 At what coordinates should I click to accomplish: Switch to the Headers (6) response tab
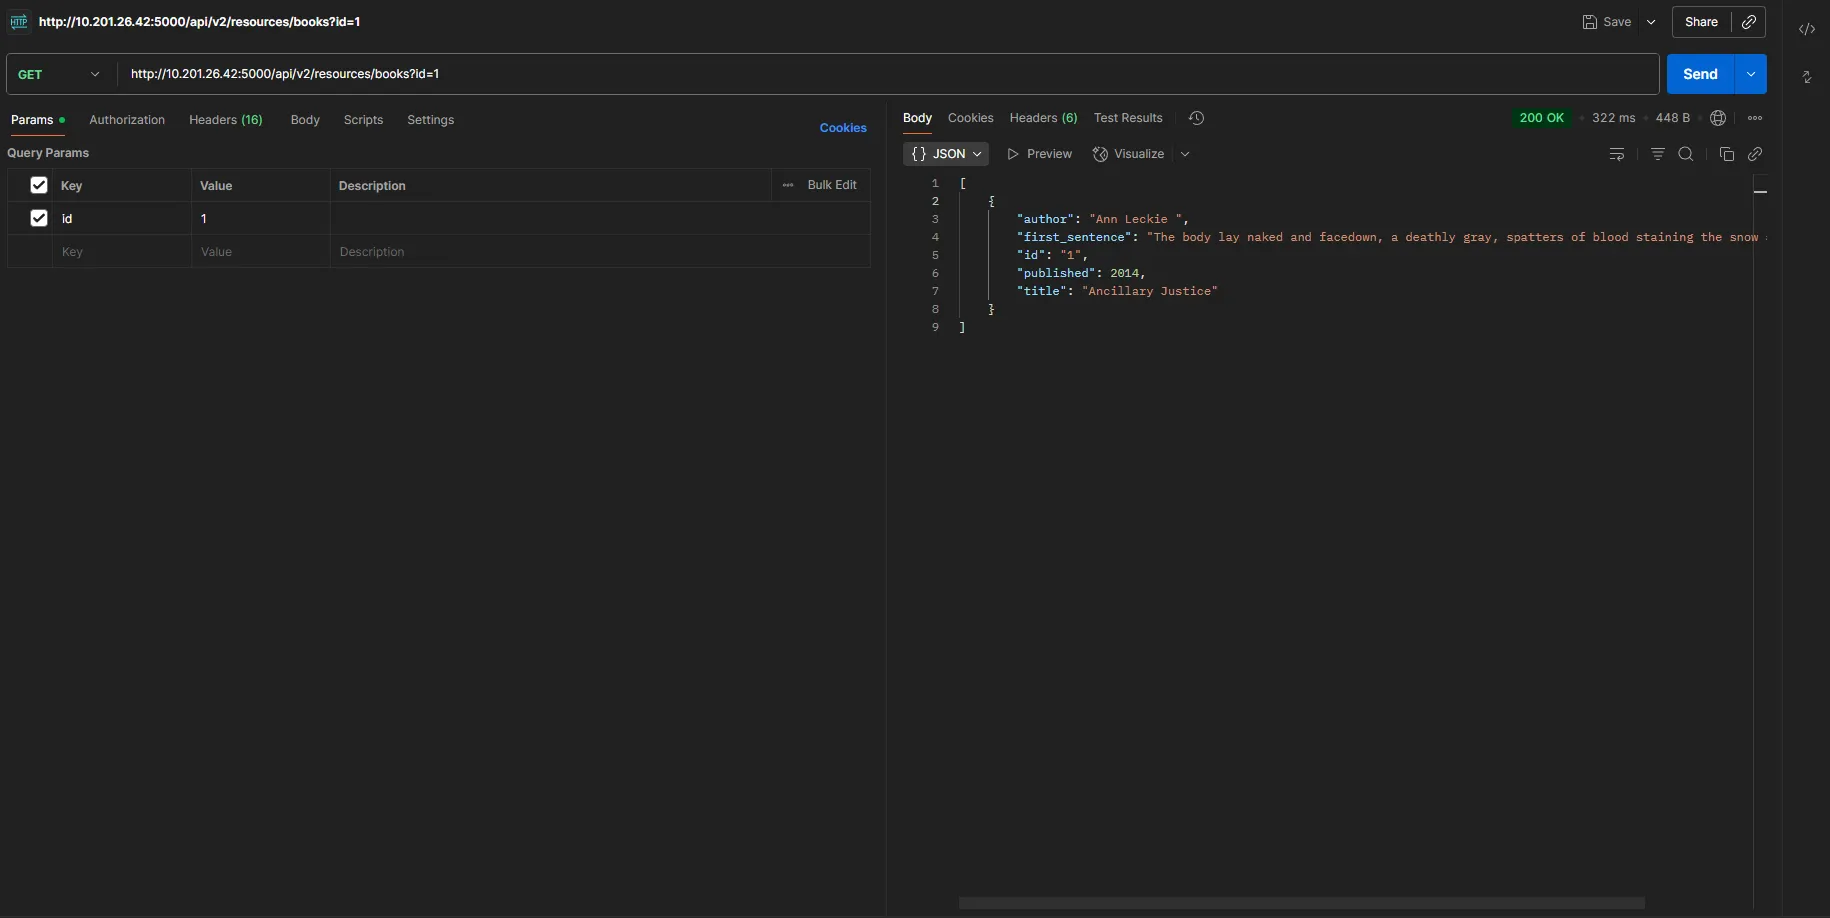pyautogui.click(x=1044, y=118)
